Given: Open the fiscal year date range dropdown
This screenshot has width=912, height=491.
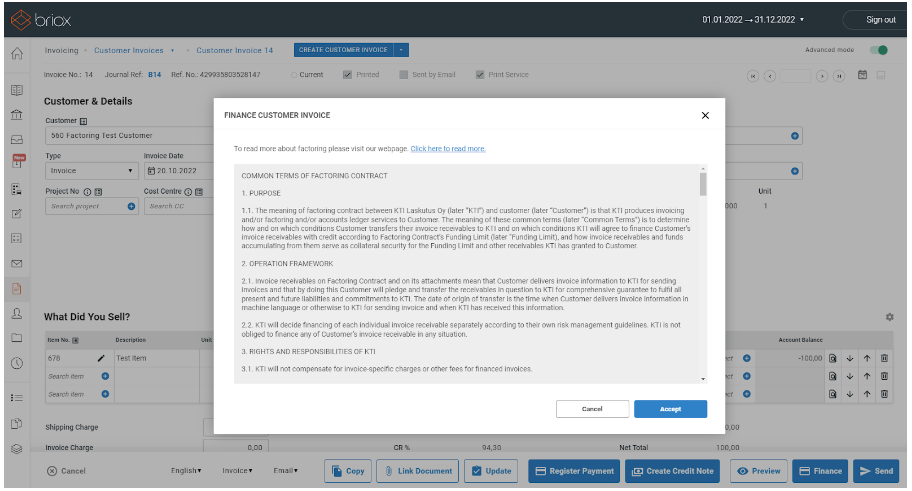Looking at the screenshot, I should [753, 19].
